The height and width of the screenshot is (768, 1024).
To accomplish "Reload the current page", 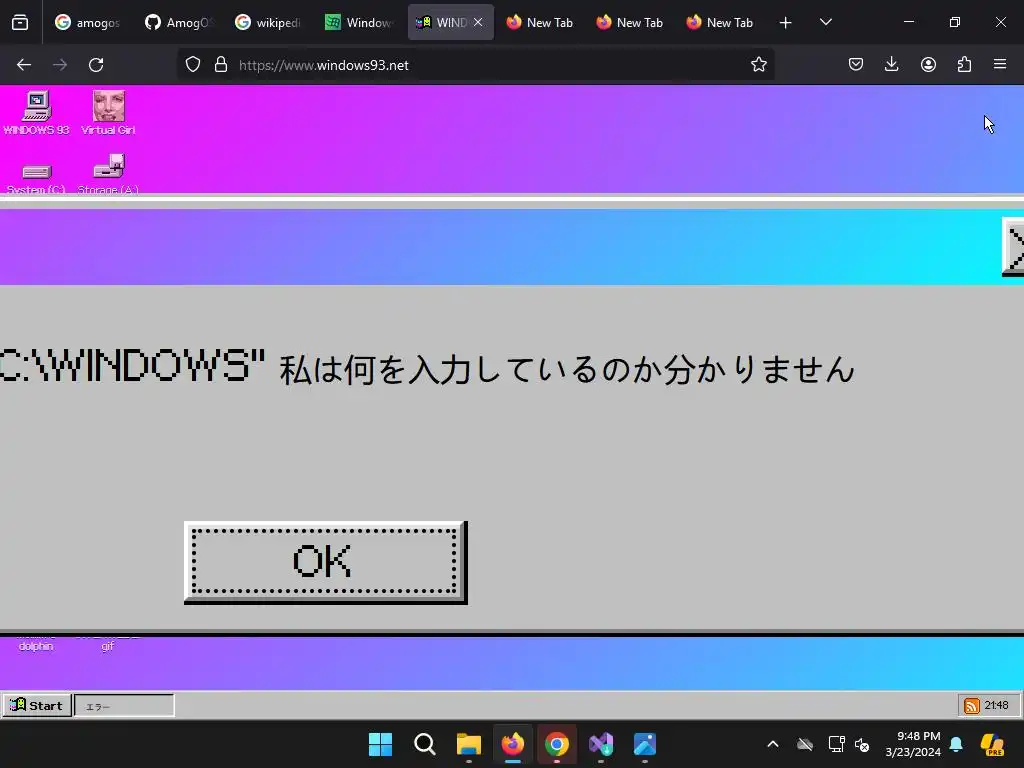I will point(96,65).
